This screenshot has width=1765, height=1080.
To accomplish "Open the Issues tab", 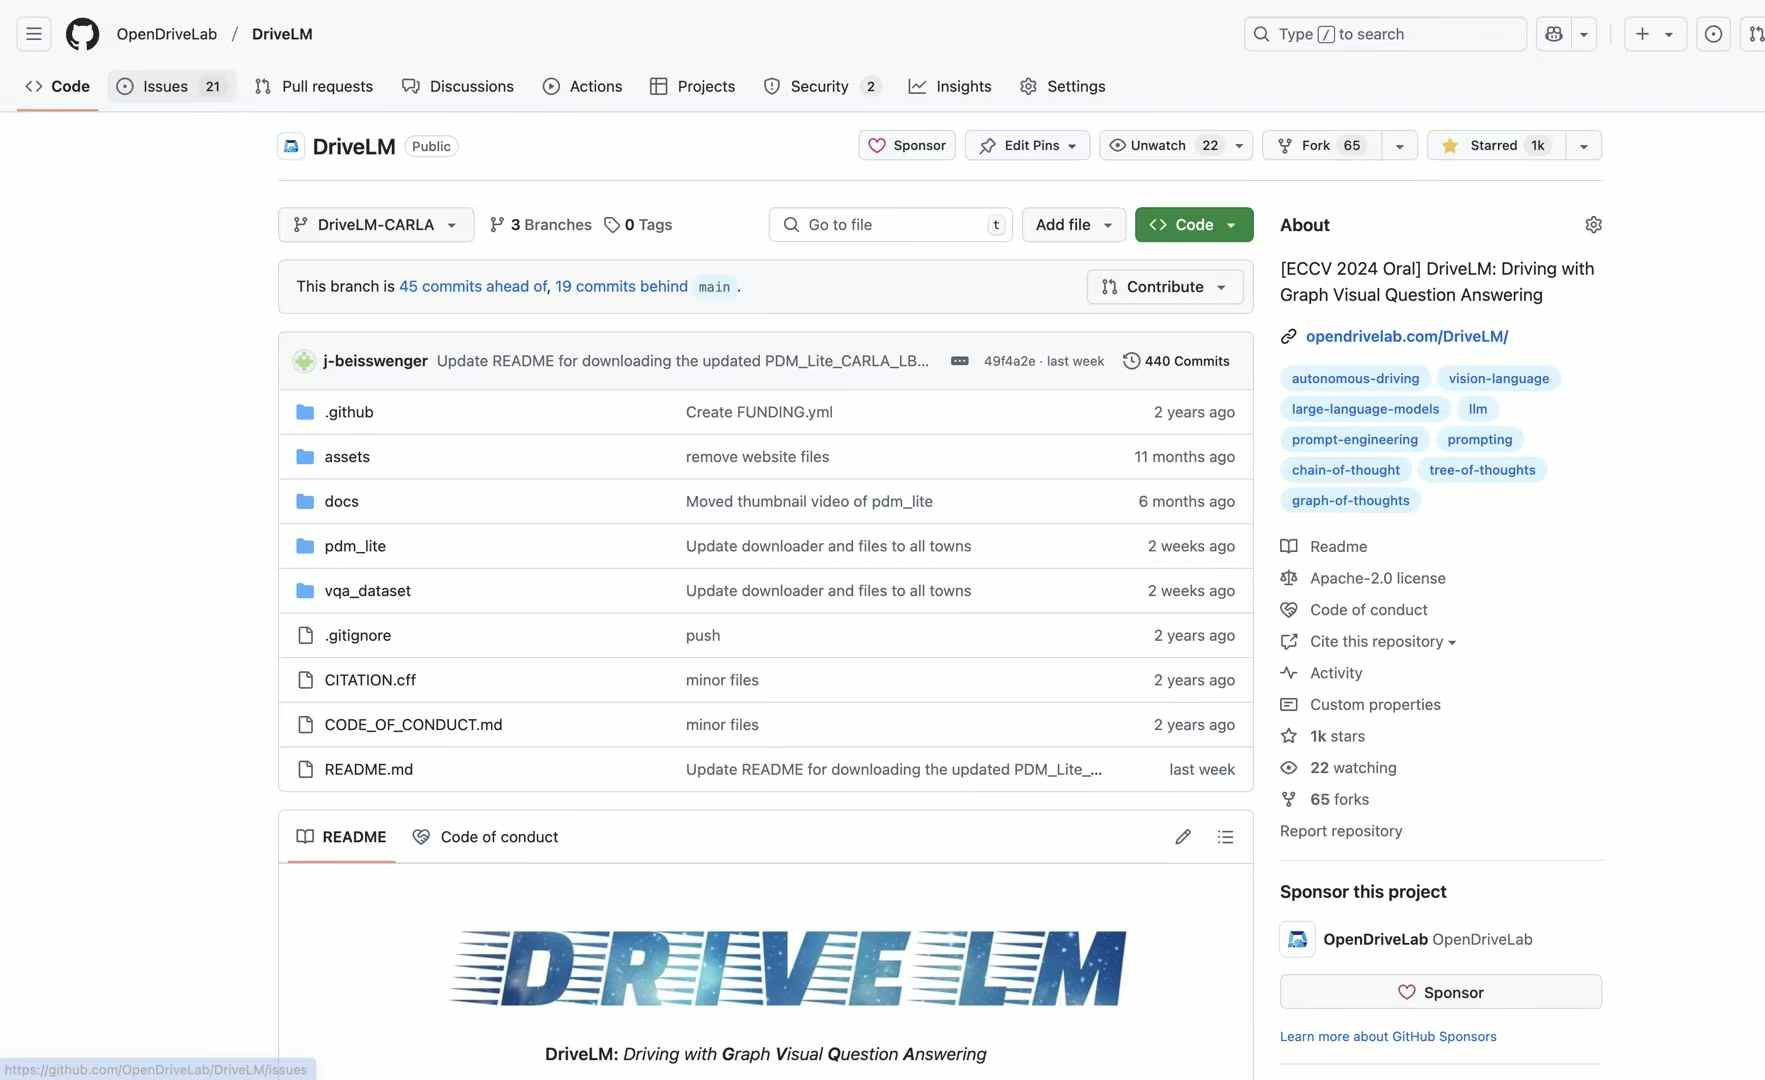I will tap(171, 86).
